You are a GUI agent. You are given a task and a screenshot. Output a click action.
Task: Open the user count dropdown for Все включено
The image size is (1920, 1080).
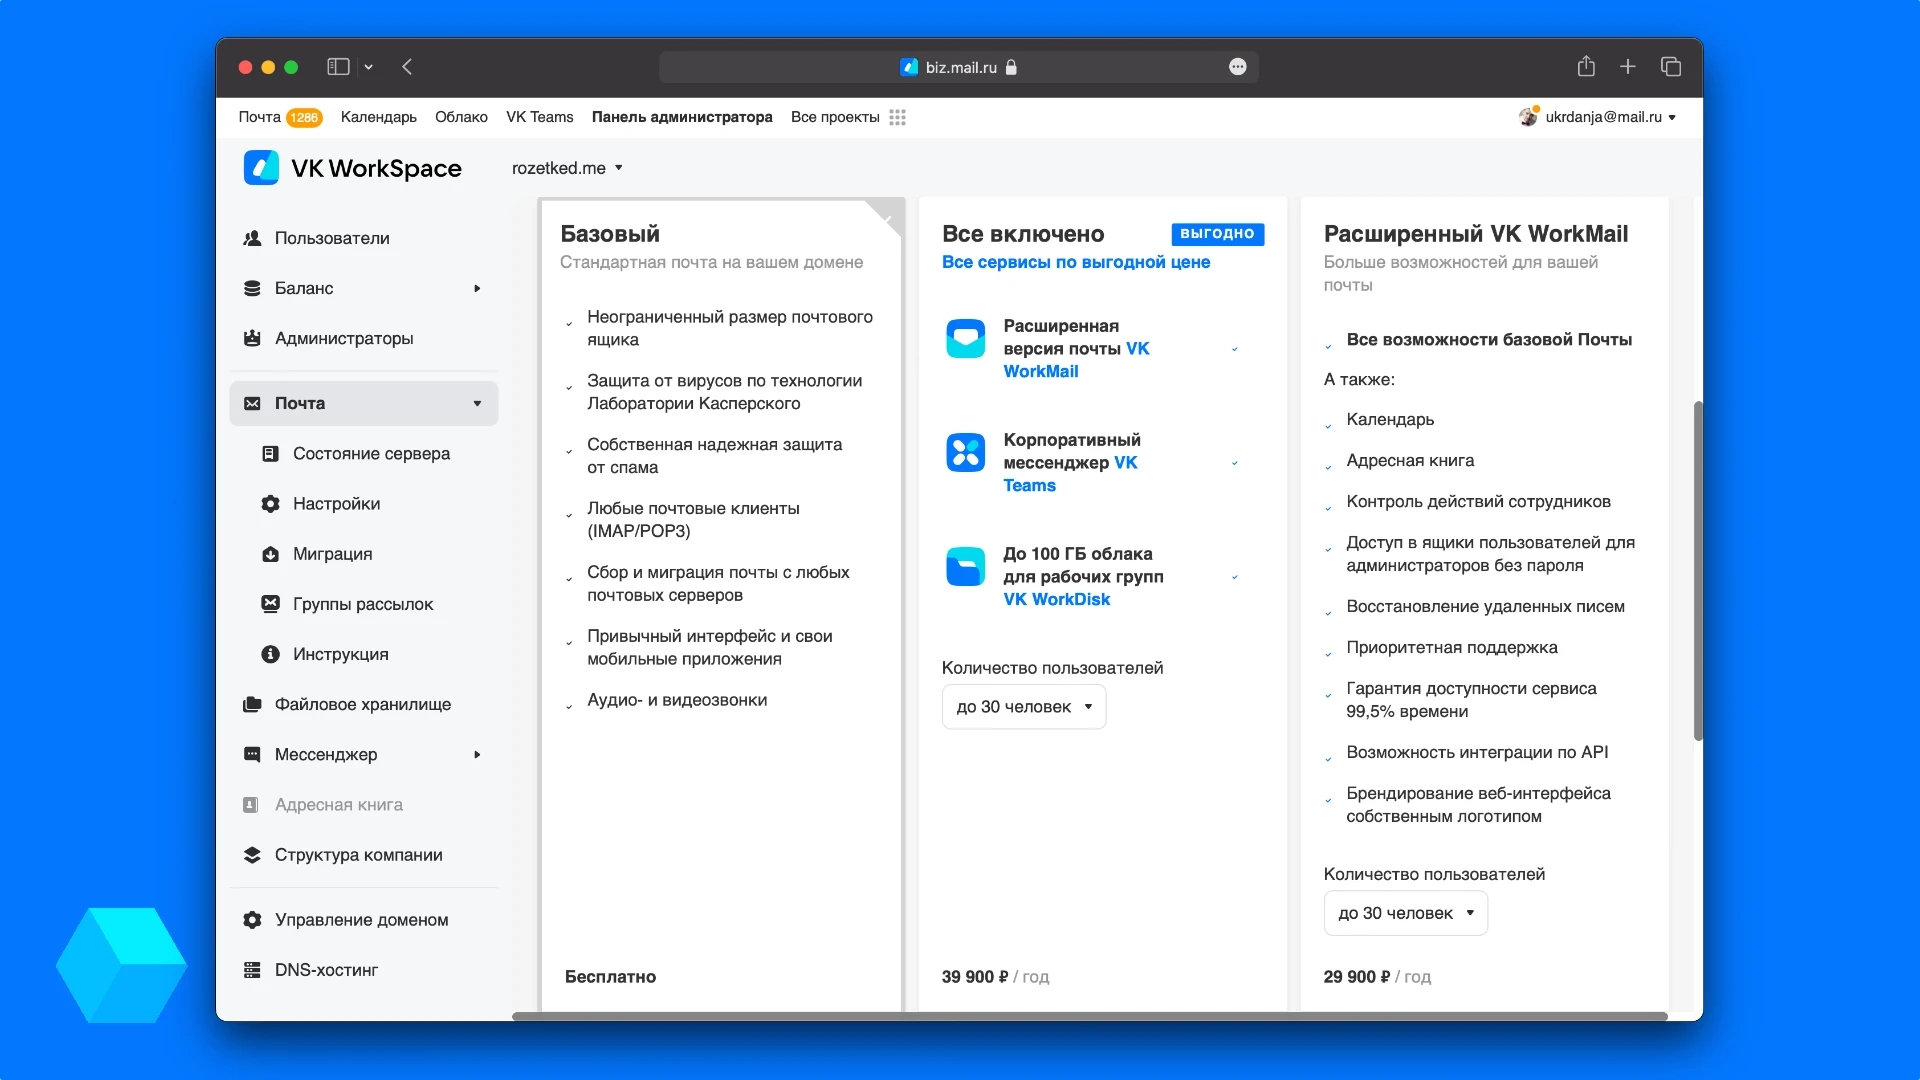tap(1022, 705)
